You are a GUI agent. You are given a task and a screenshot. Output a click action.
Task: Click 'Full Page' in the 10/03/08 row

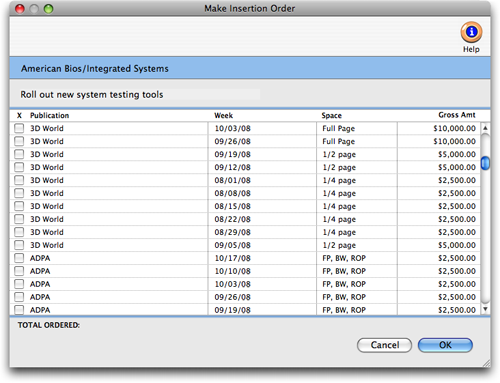tap(338, 128)
